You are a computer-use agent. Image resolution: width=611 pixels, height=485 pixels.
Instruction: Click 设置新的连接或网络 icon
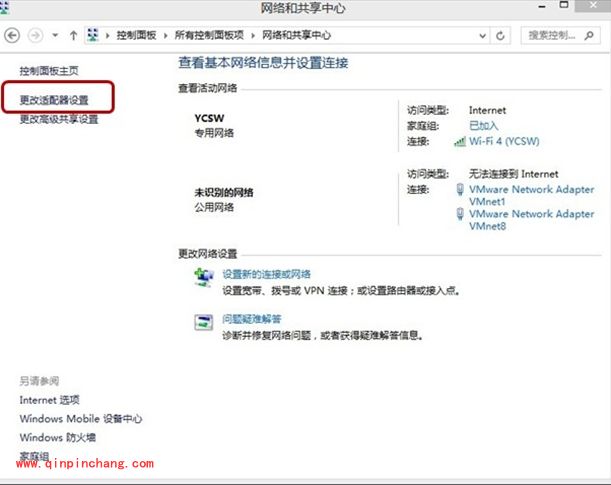click(x=204, y=277)
